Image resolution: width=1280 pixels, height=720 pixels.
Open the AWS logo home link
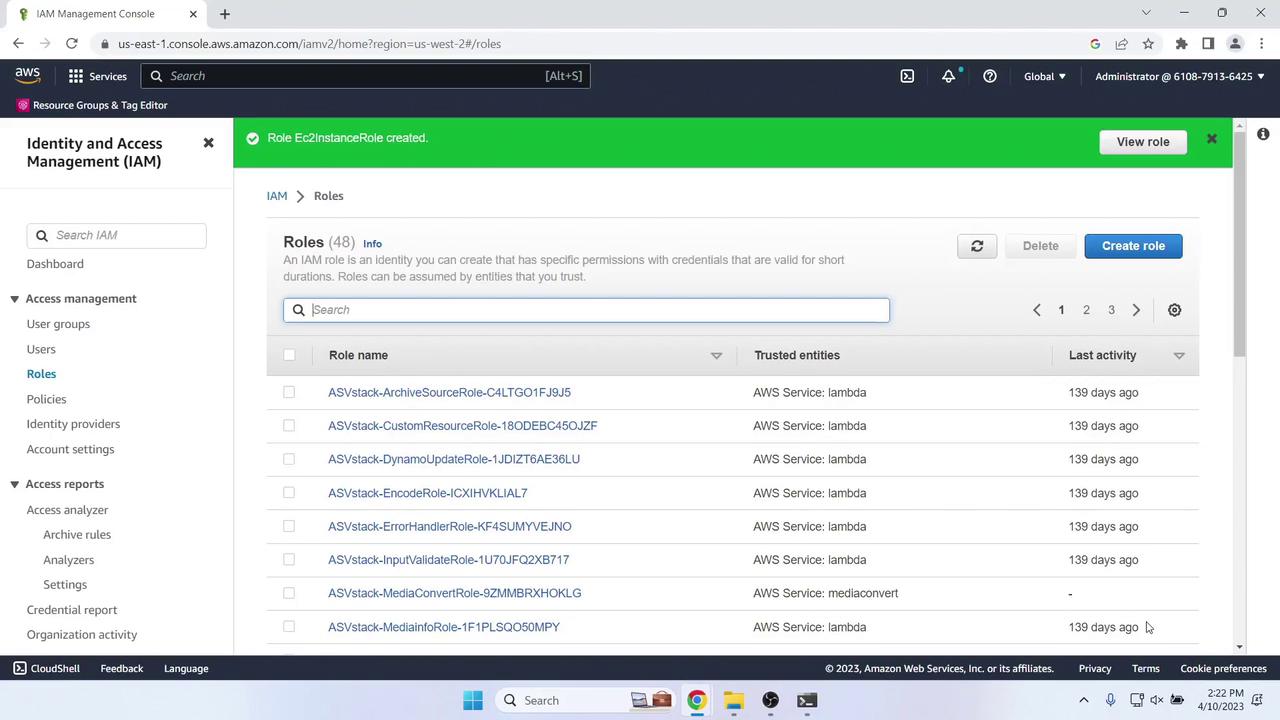(x=28, y=76)
